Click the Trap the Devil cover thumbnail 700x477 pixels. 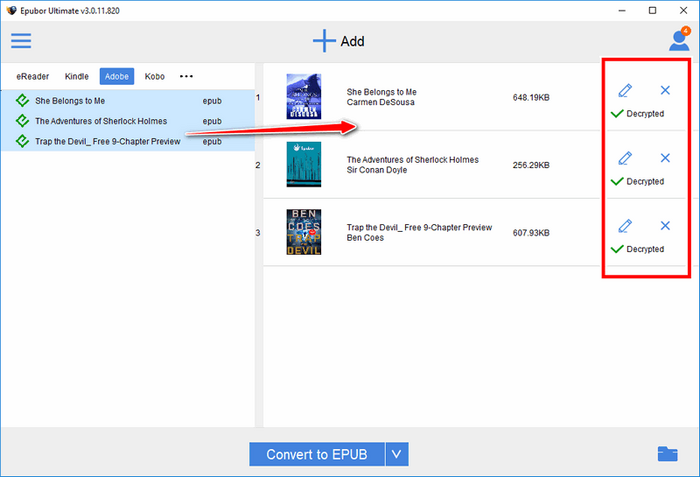click(304, 232)
